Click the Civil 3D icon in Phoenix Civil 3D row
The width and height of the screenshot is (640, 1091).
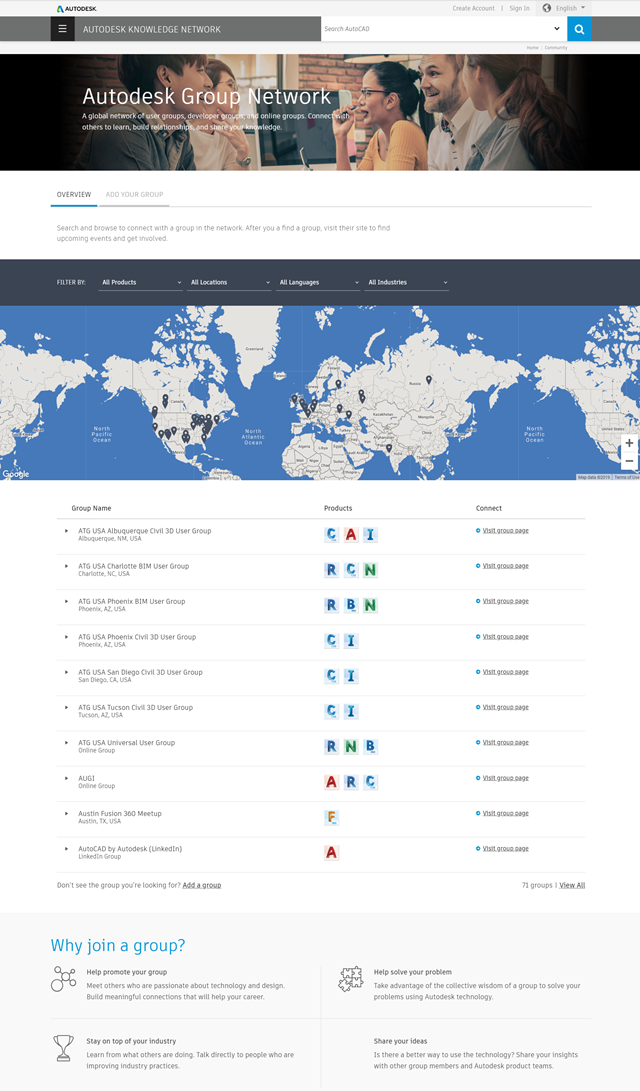point(331,640)
